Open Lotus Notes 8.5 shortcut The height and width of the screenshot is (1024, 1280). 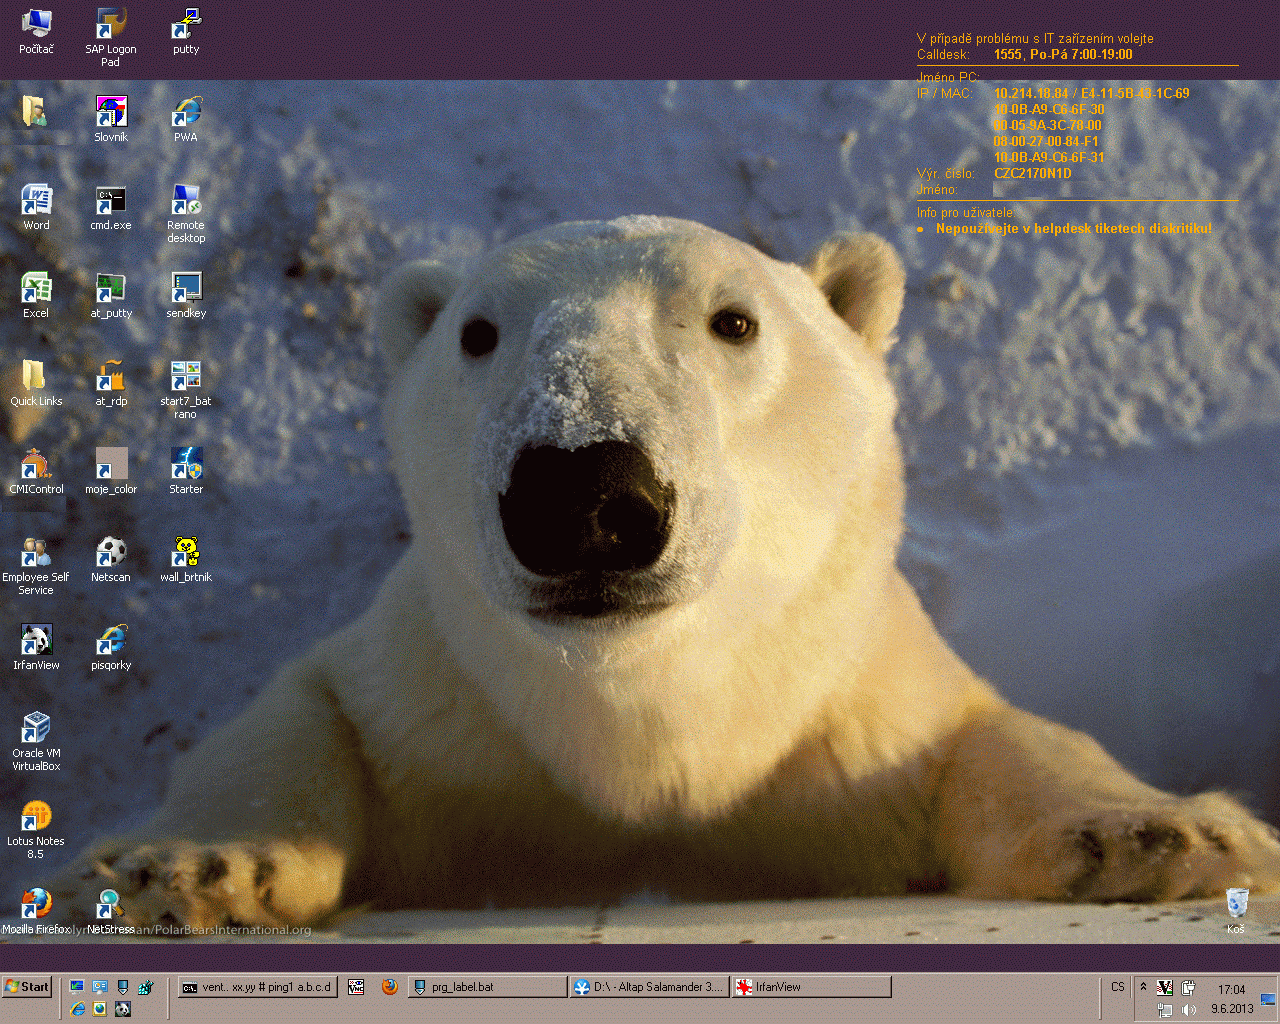pos(36,817)
